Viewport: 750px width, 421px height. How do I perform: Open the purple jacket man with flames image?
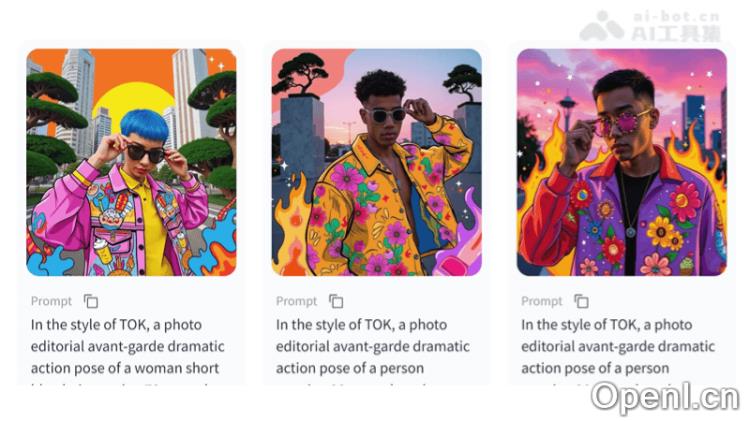[x=622, y=162]
